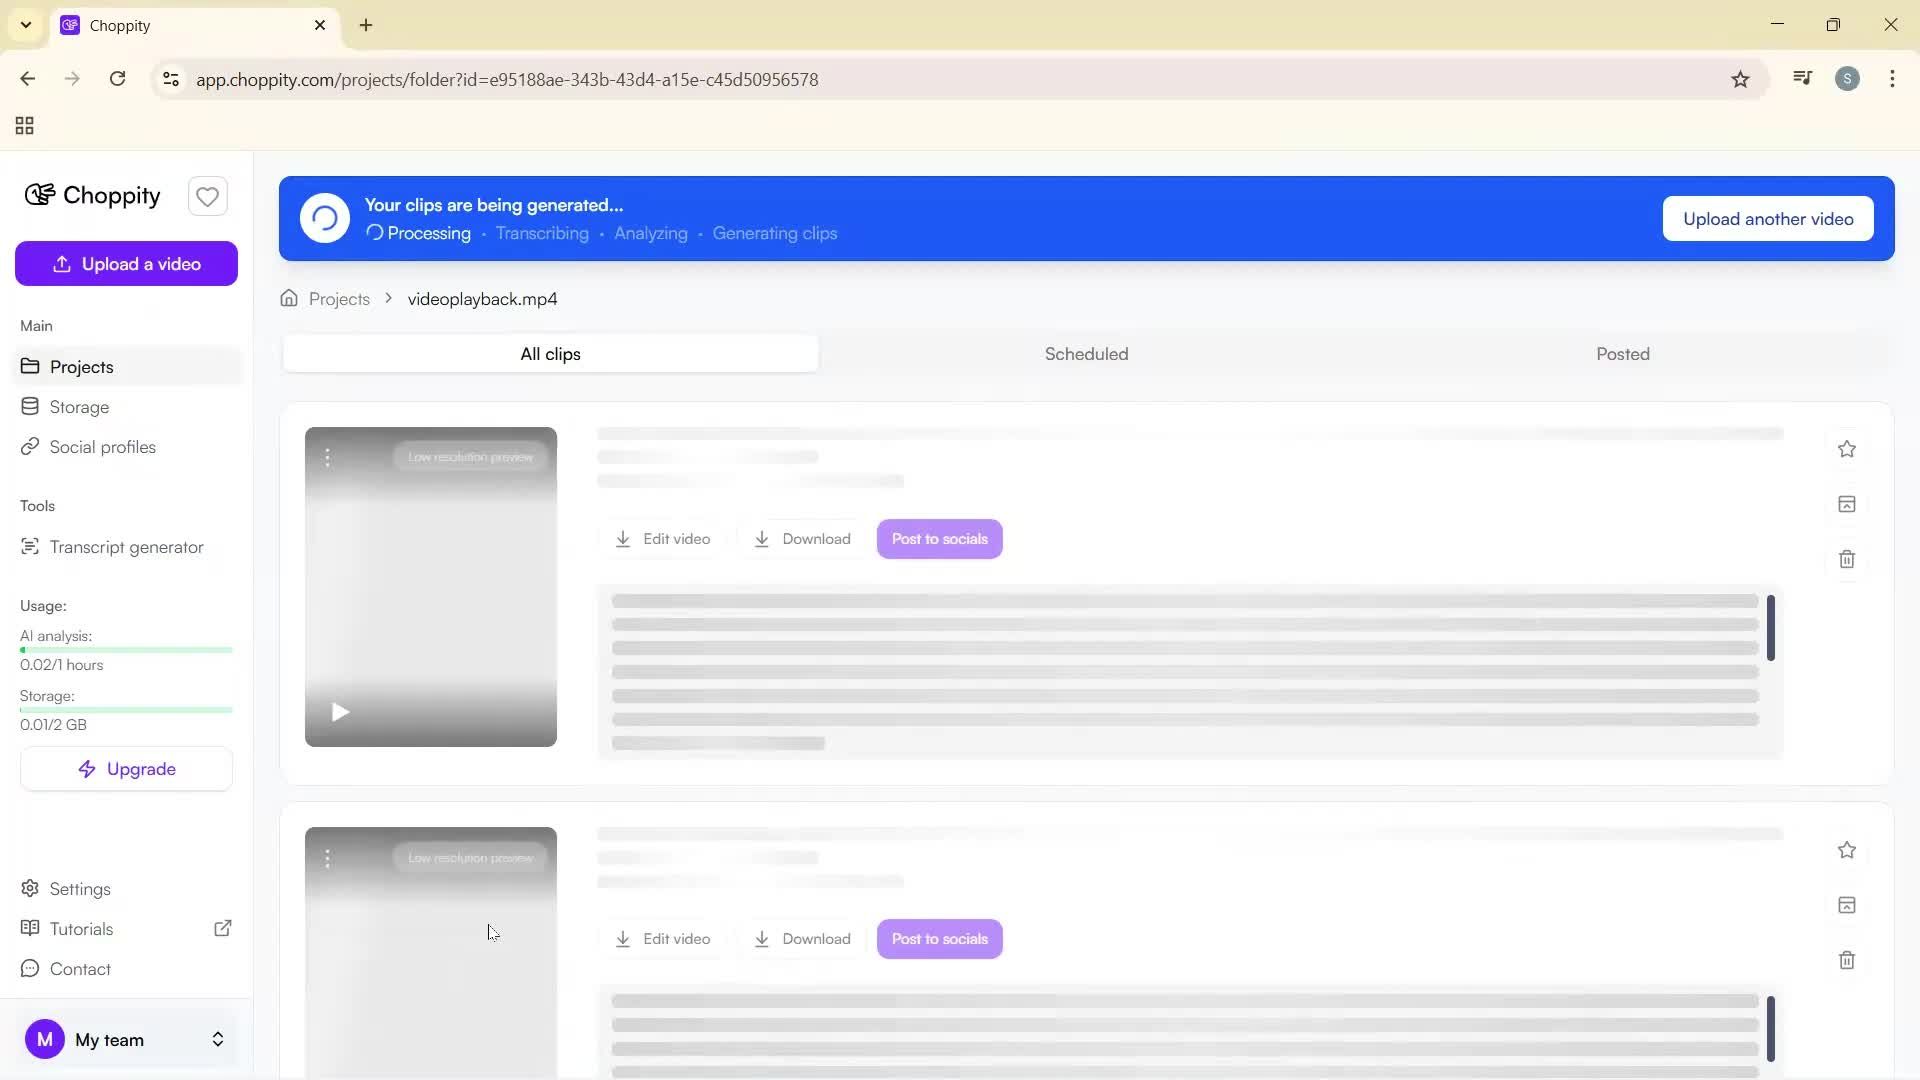Viewport: 1920px width, 1080px height.
Task: Delete the first clip with trash icon
Action: point(1846,559)
